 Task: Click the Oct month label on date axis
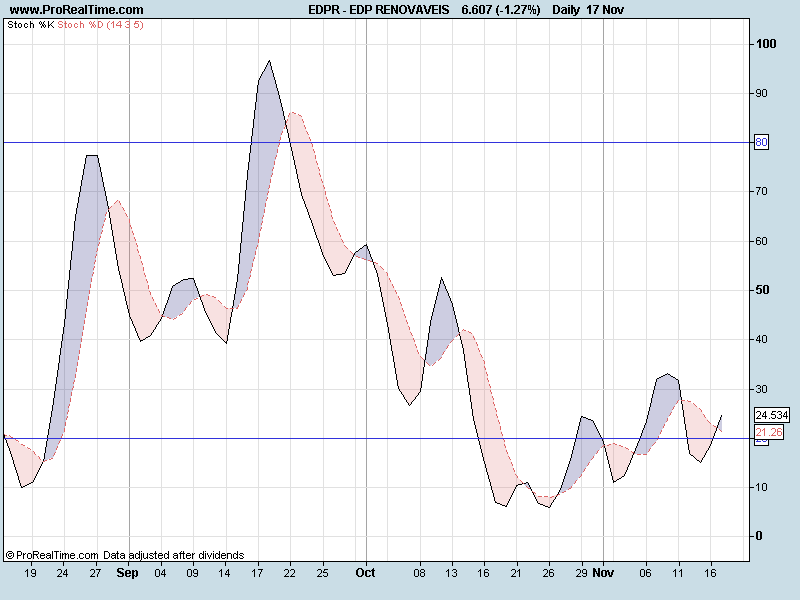pyautogui.click(x=365, y=572)
